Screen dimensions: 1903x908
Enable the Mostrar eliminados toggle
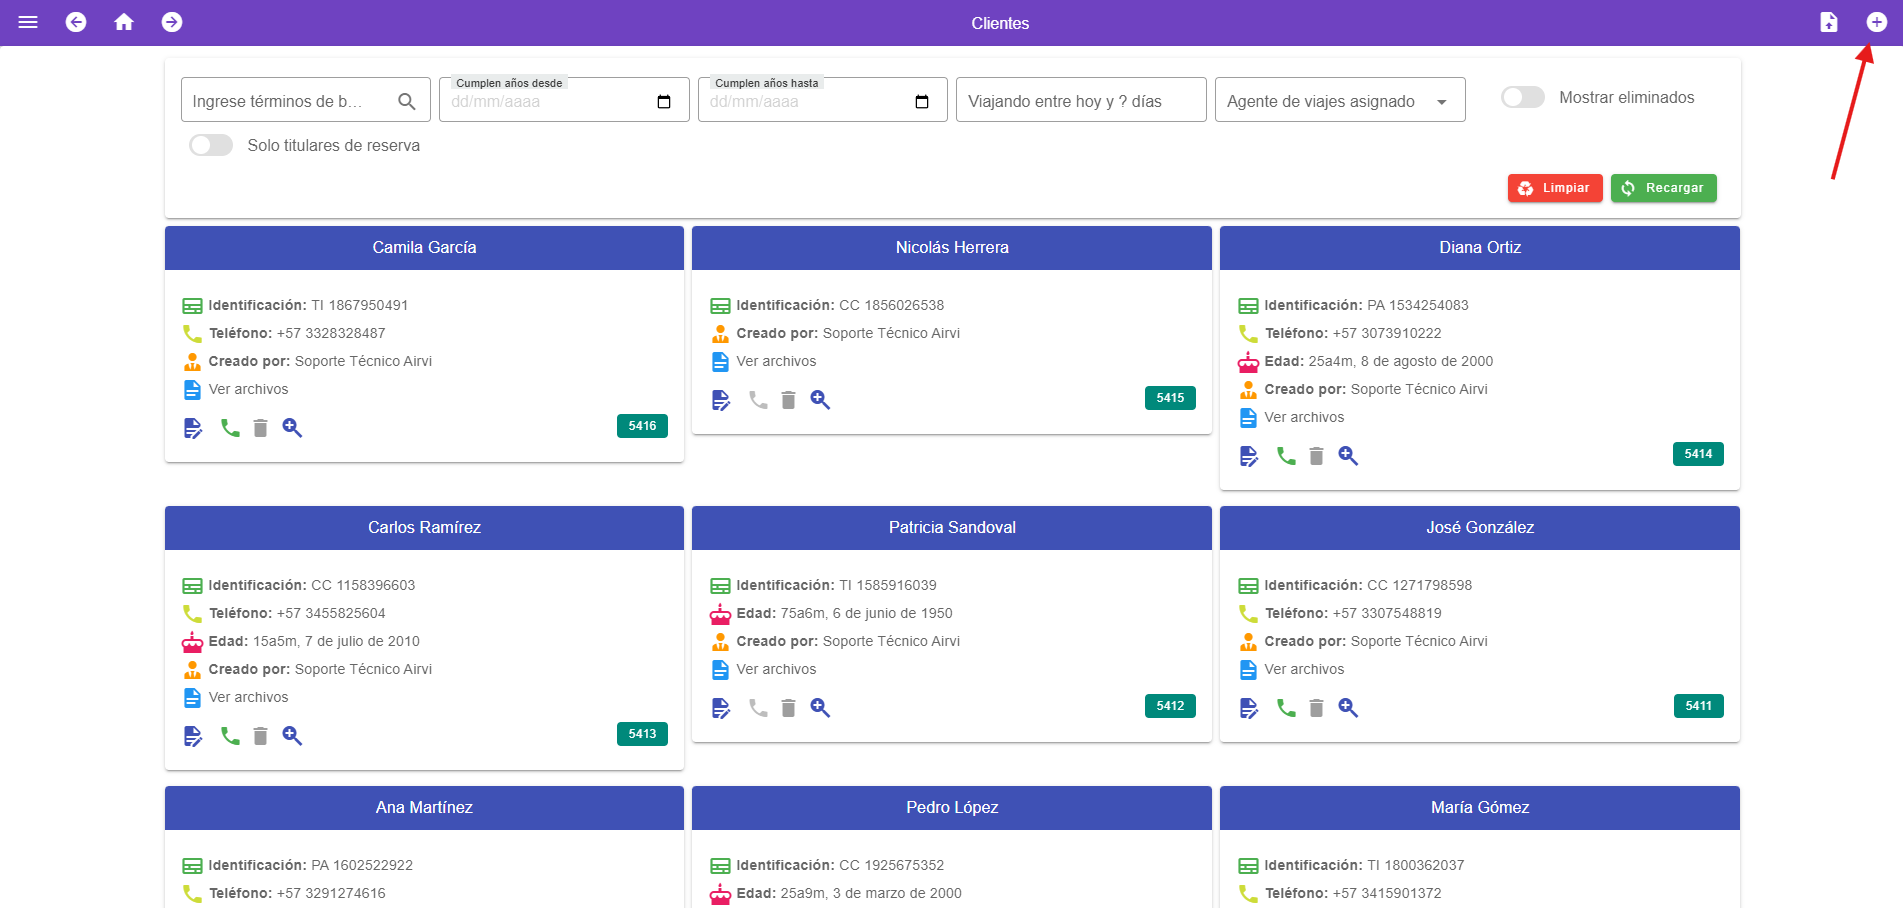click(1522, 97)
